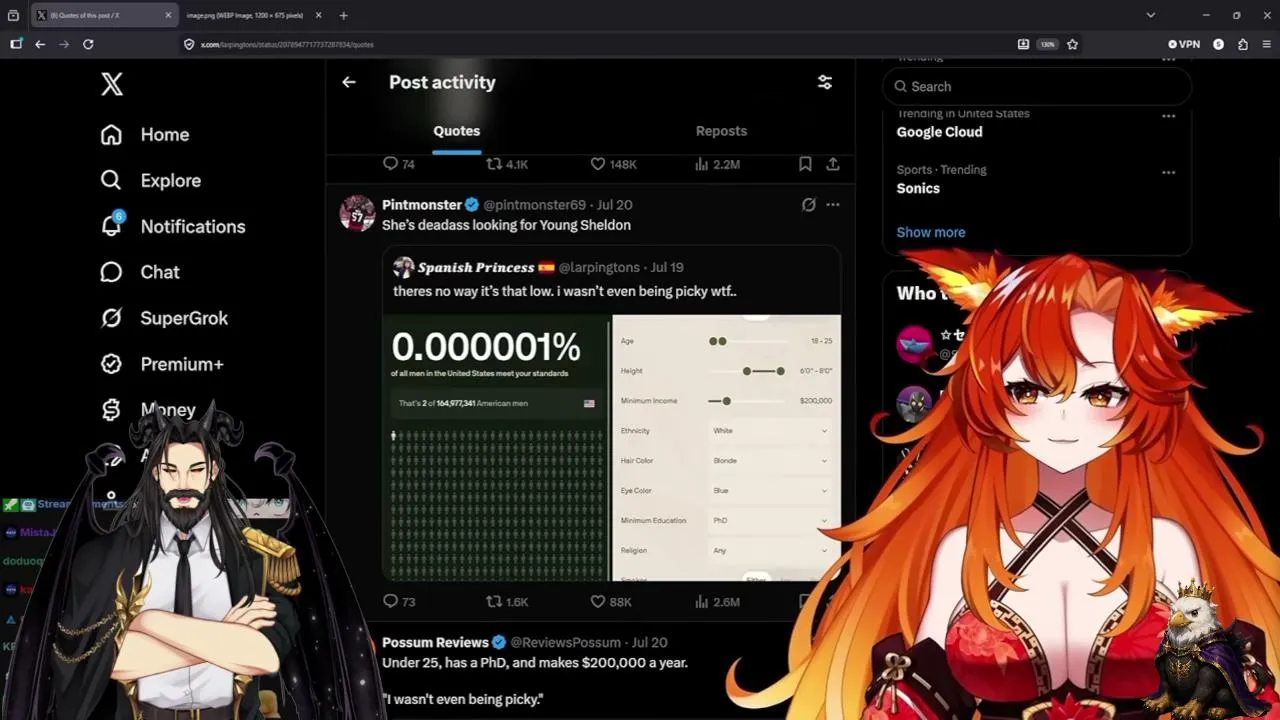Open the more menu on Pintmonster's post
Viewport: 1280px width, 720px height.
point(833,204)
